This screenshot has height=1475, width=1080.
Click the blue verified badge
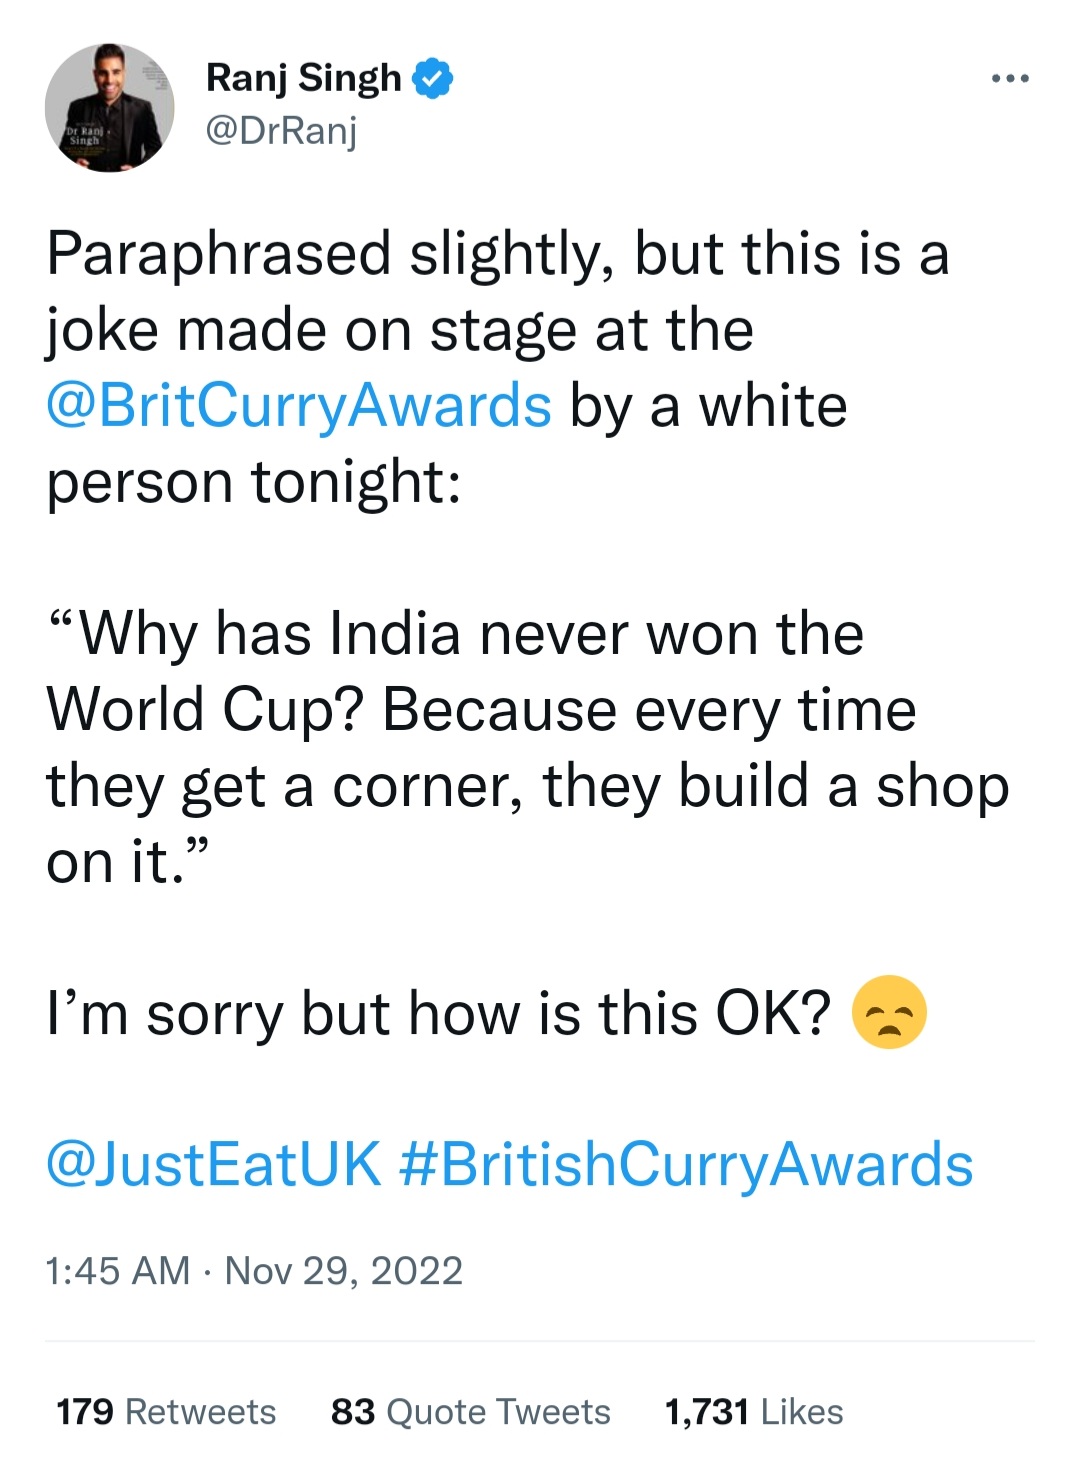(x=432, y=79)
